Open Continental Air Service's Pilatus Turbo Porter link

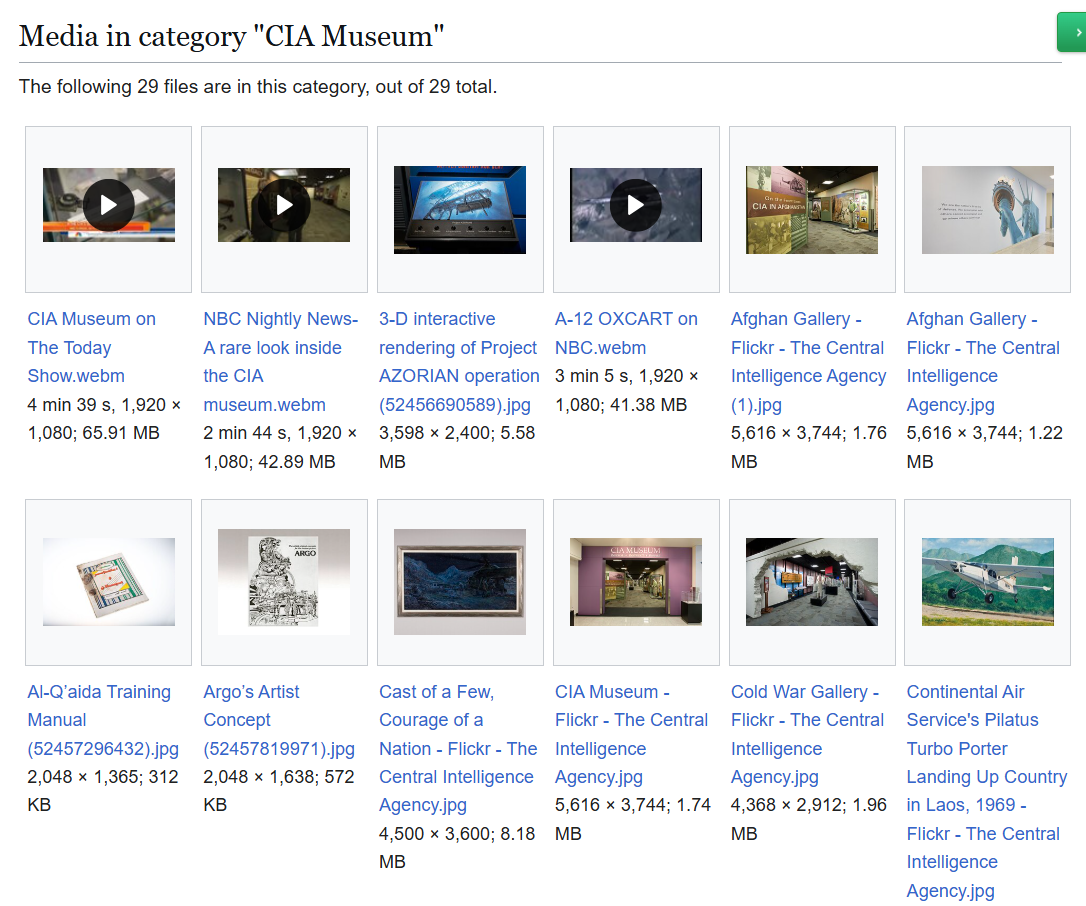(986, 791)
